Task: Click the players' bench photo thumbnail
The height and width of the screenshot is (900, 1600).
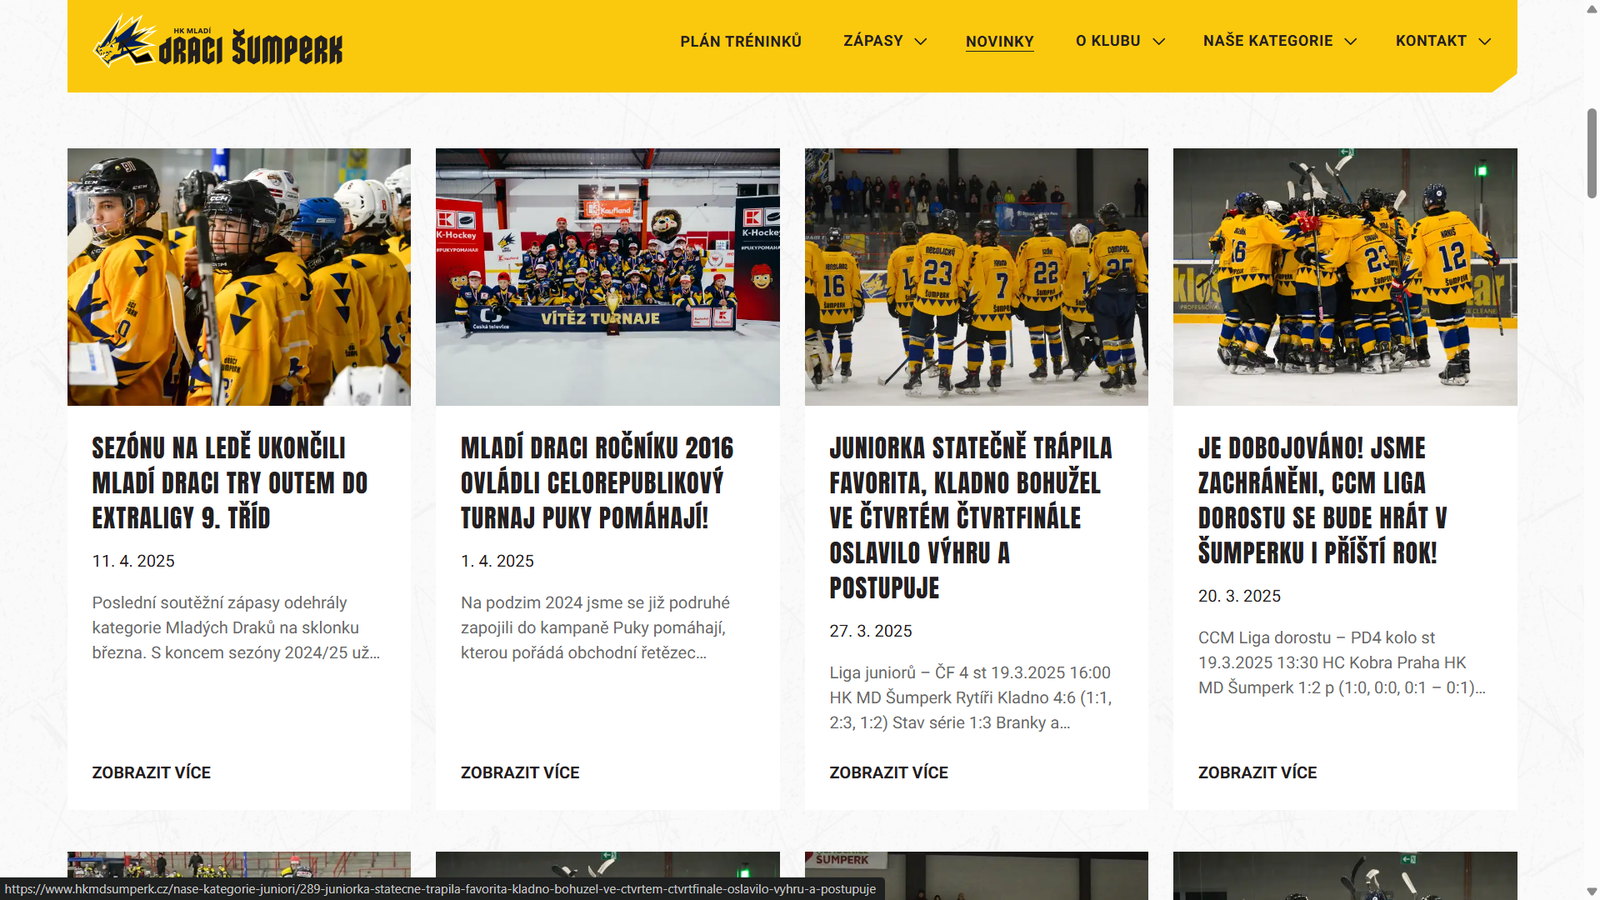Action: coord(237,275)
